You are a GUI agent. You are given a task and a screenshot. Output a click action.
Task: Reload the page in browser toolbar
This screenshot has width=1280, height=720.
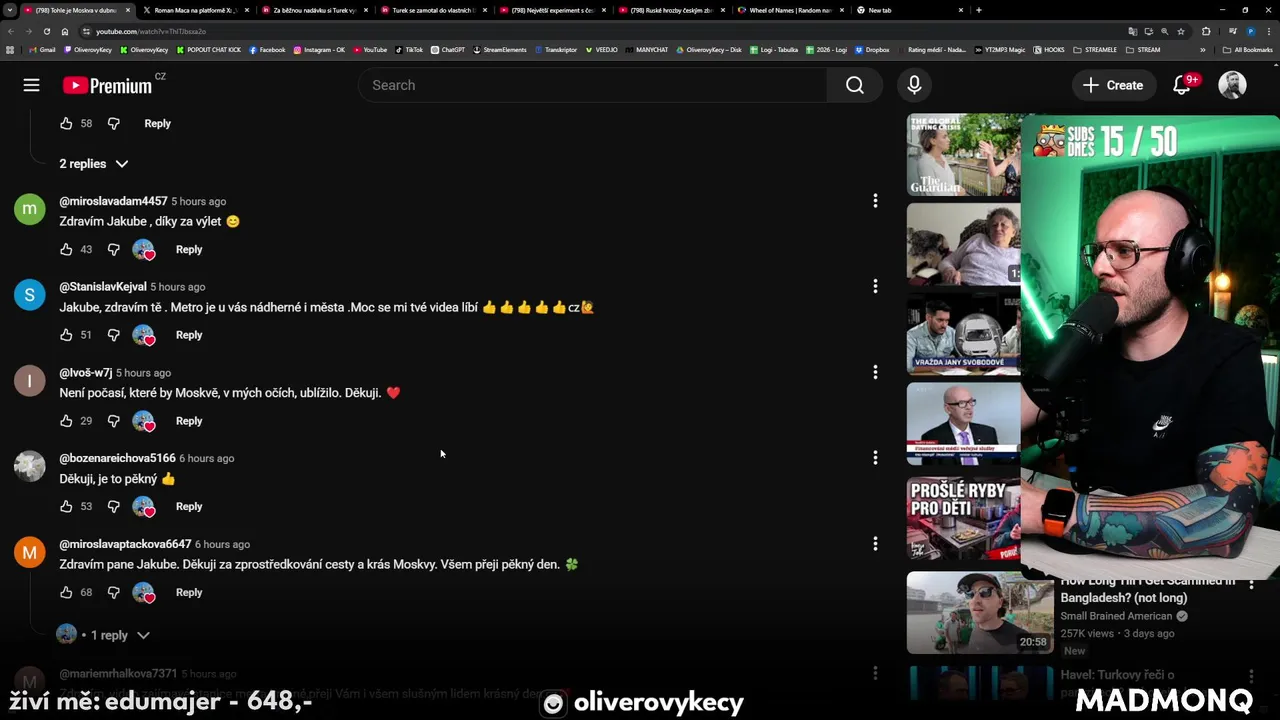point(46,31)
